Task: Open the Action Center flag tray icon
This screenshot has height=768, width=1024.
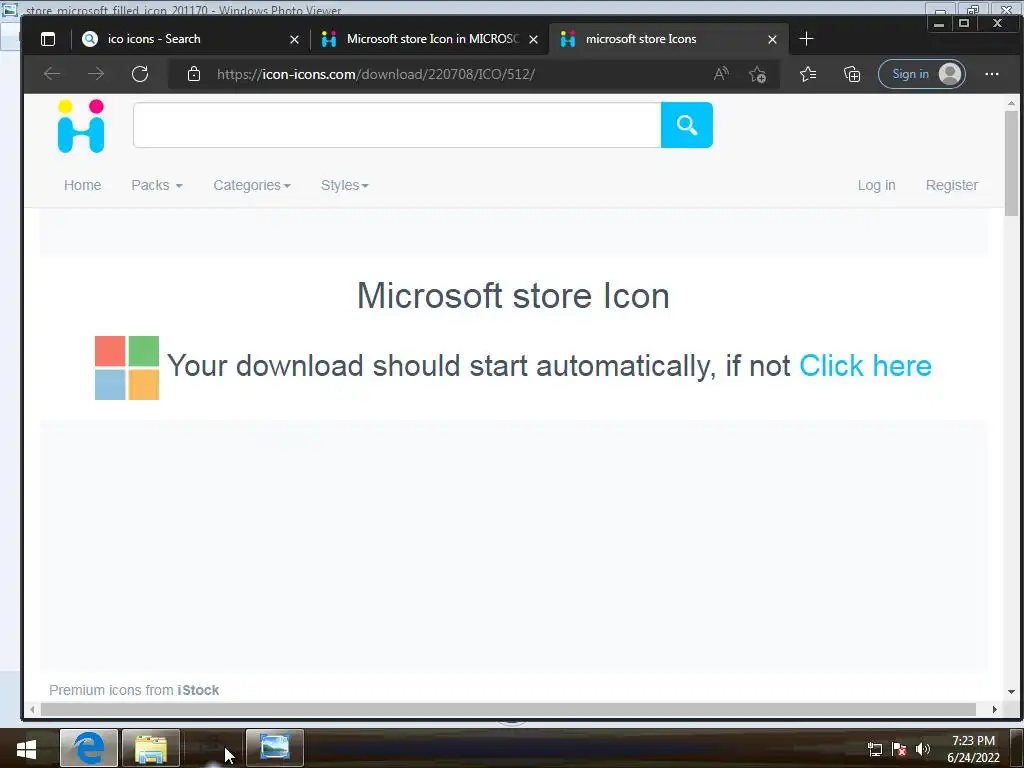Action: (899, 749)
